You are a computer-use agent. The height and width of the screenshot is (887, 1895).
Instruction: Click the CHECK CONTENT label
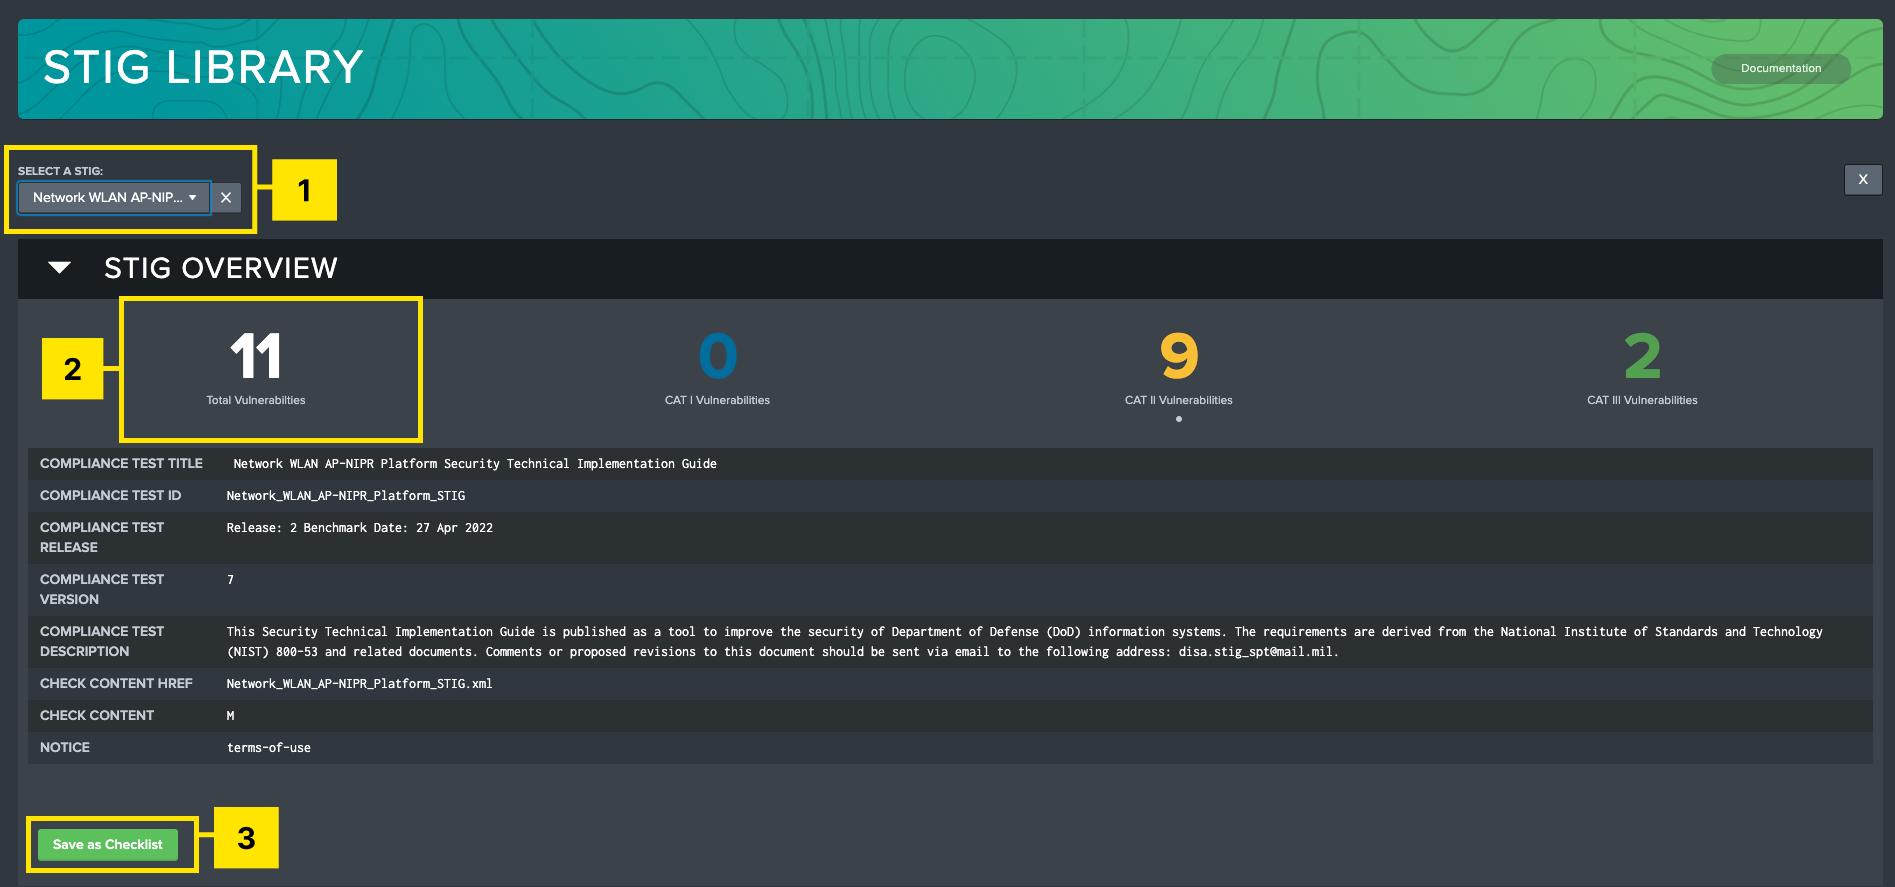coord(97,716)
